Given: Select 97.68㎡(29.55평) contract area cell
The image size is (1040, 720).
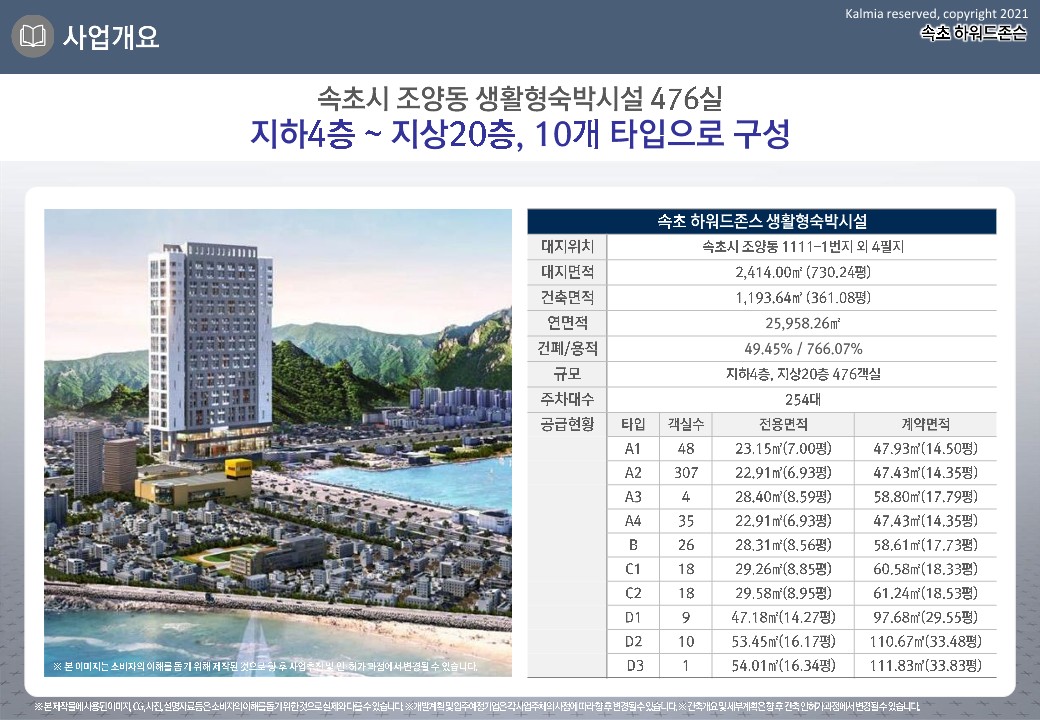Looking at the screenshot, I should [925, 617].
